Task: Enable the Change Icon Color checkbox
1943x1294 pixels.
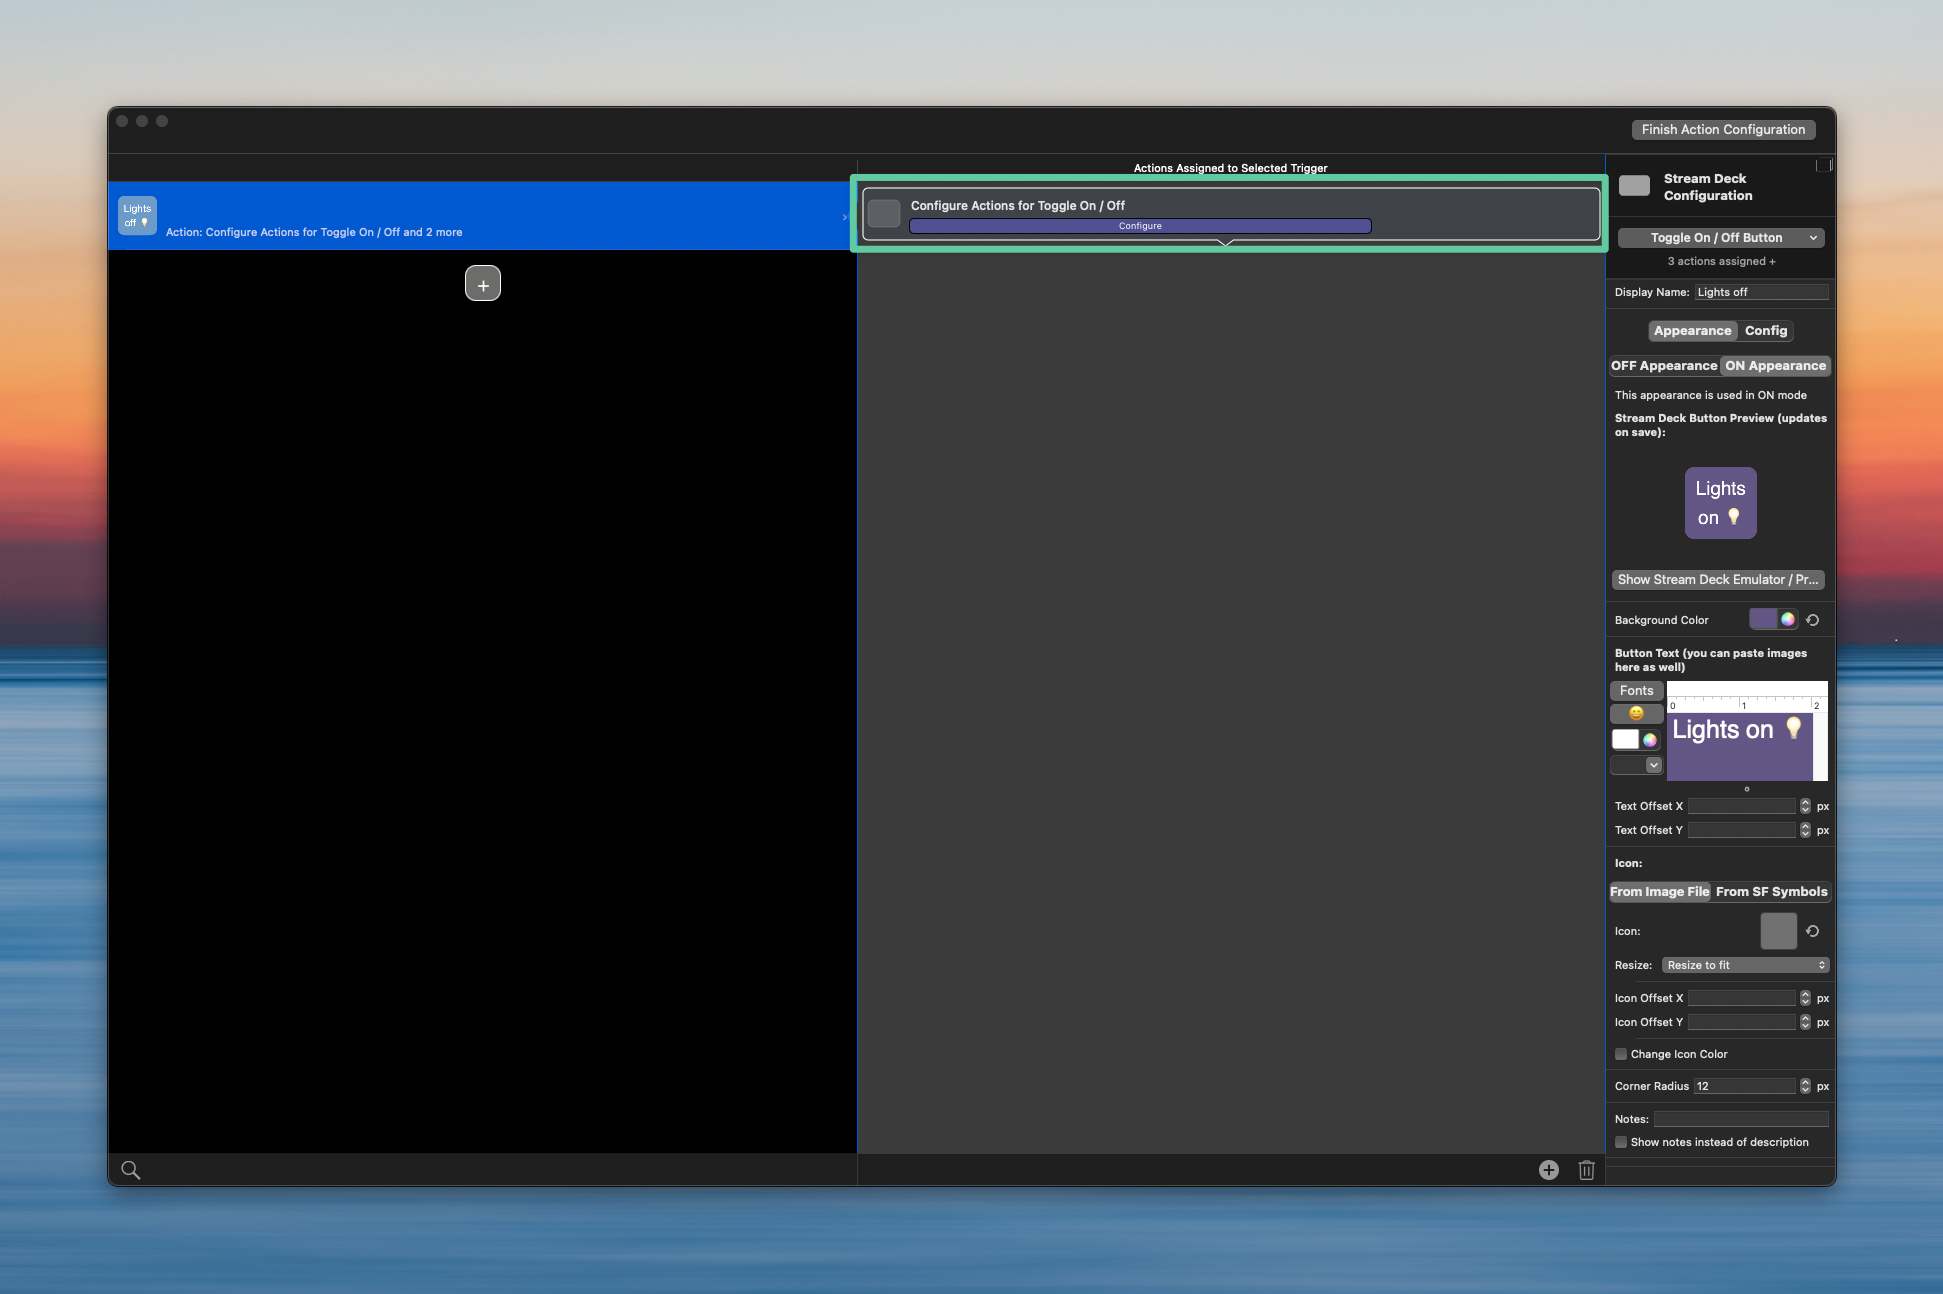Action: coord(1621,1054)
